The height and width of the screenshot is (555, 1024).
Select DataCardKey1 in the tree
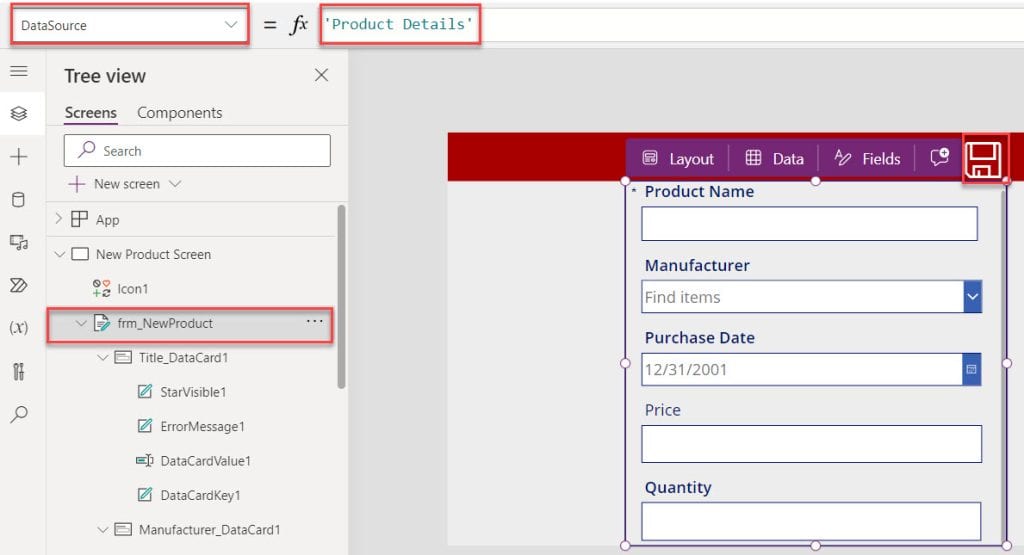[200, 496]
